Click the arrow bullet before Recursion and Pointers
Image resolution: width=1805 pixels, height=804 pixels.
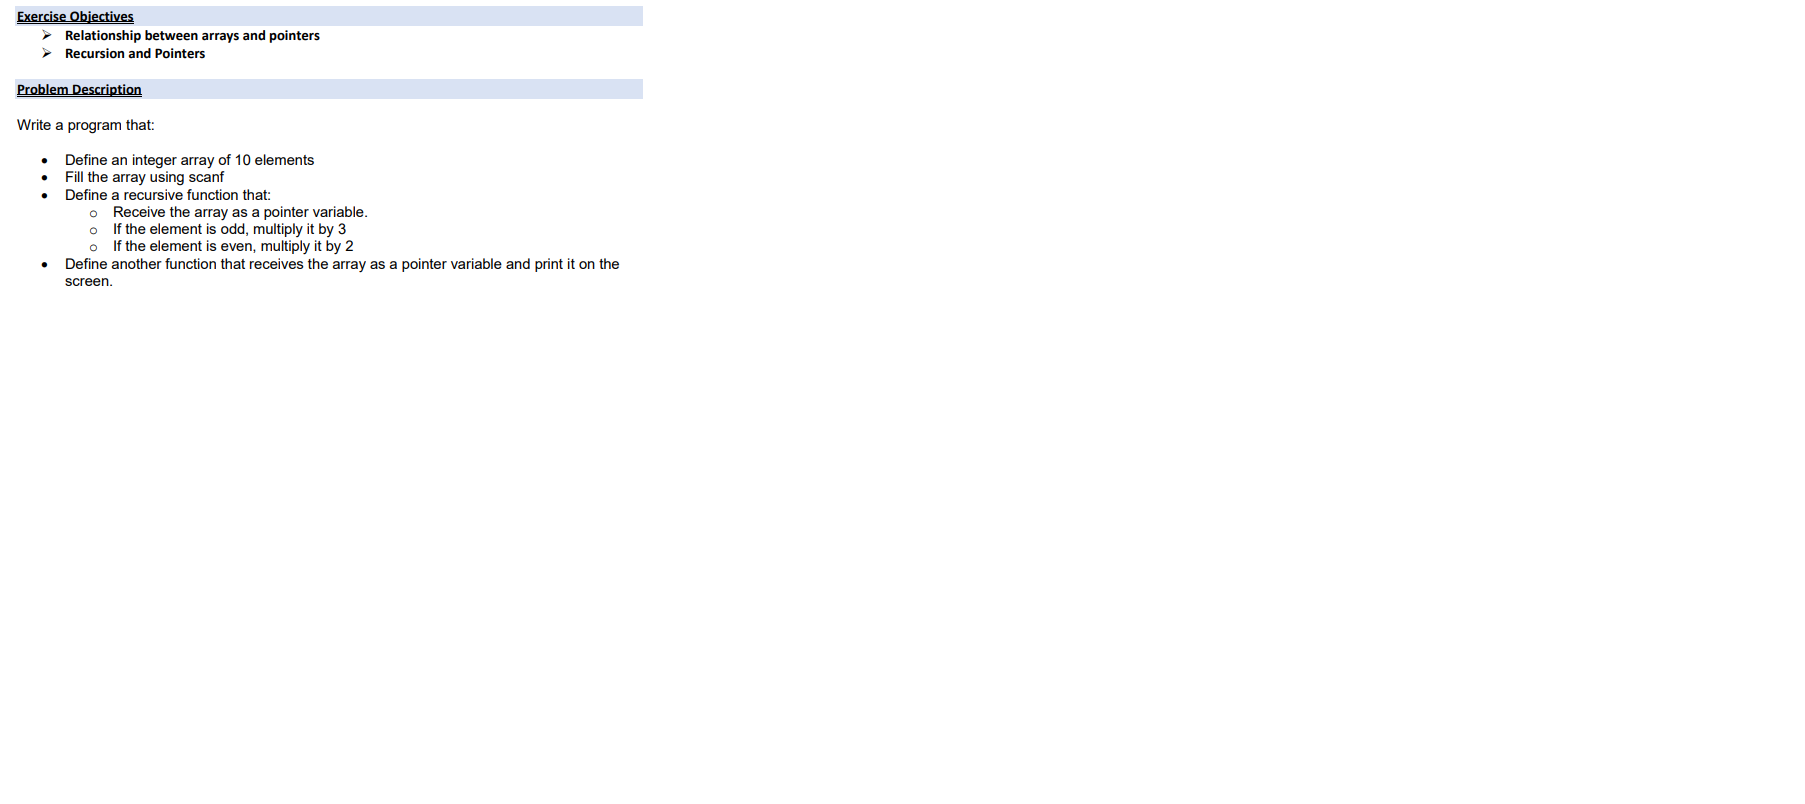click(47, 53)
